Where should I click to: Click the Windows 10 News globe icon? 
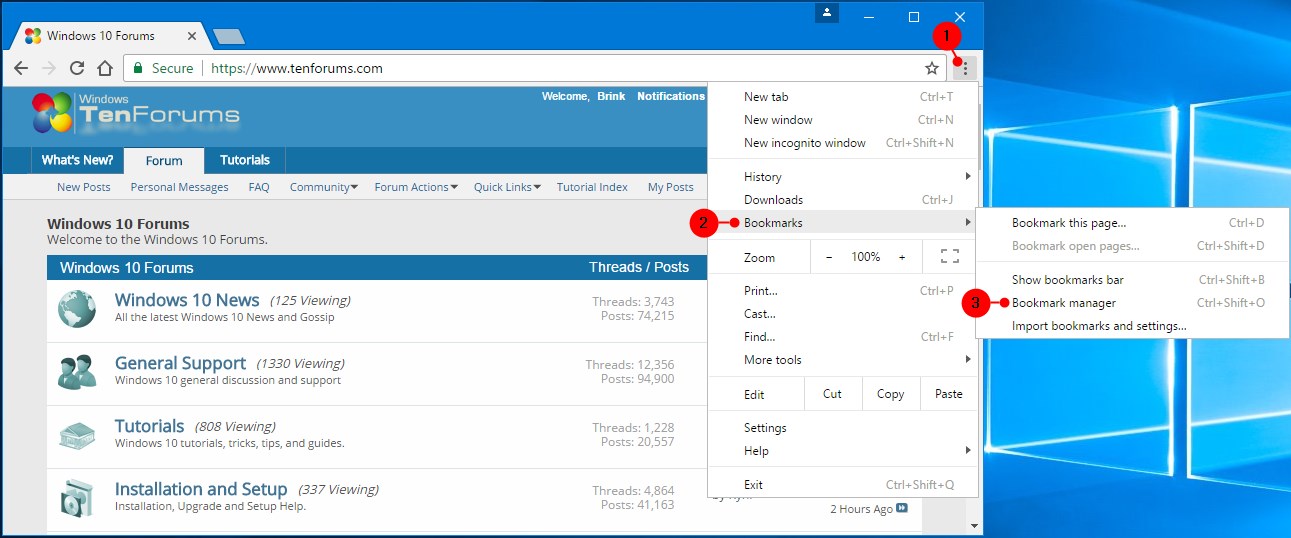[x=77, y=309]
